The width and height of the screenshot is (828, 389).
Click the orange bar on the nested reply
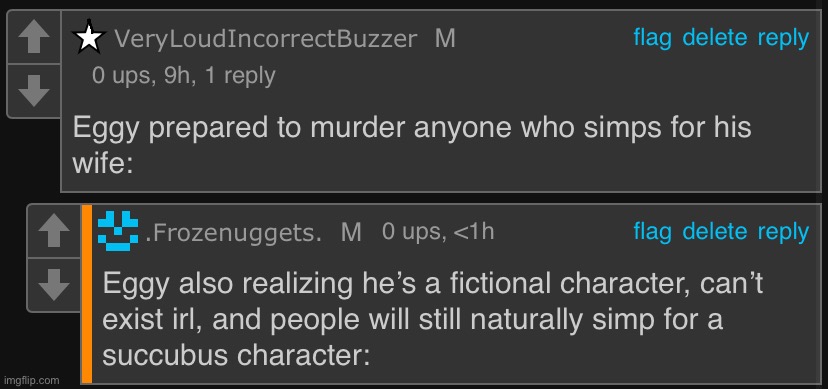point(87,294)
